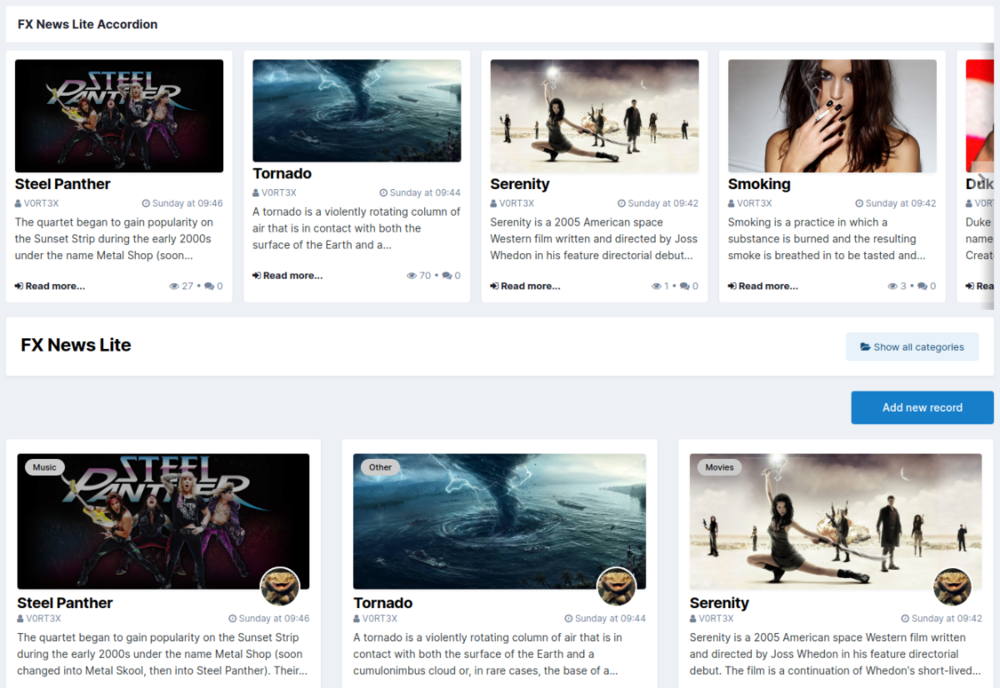Viewport: 1000px width, 688px height.
Task: Click views eye icon on Serenity accordion card
Action: pos(656,286)
